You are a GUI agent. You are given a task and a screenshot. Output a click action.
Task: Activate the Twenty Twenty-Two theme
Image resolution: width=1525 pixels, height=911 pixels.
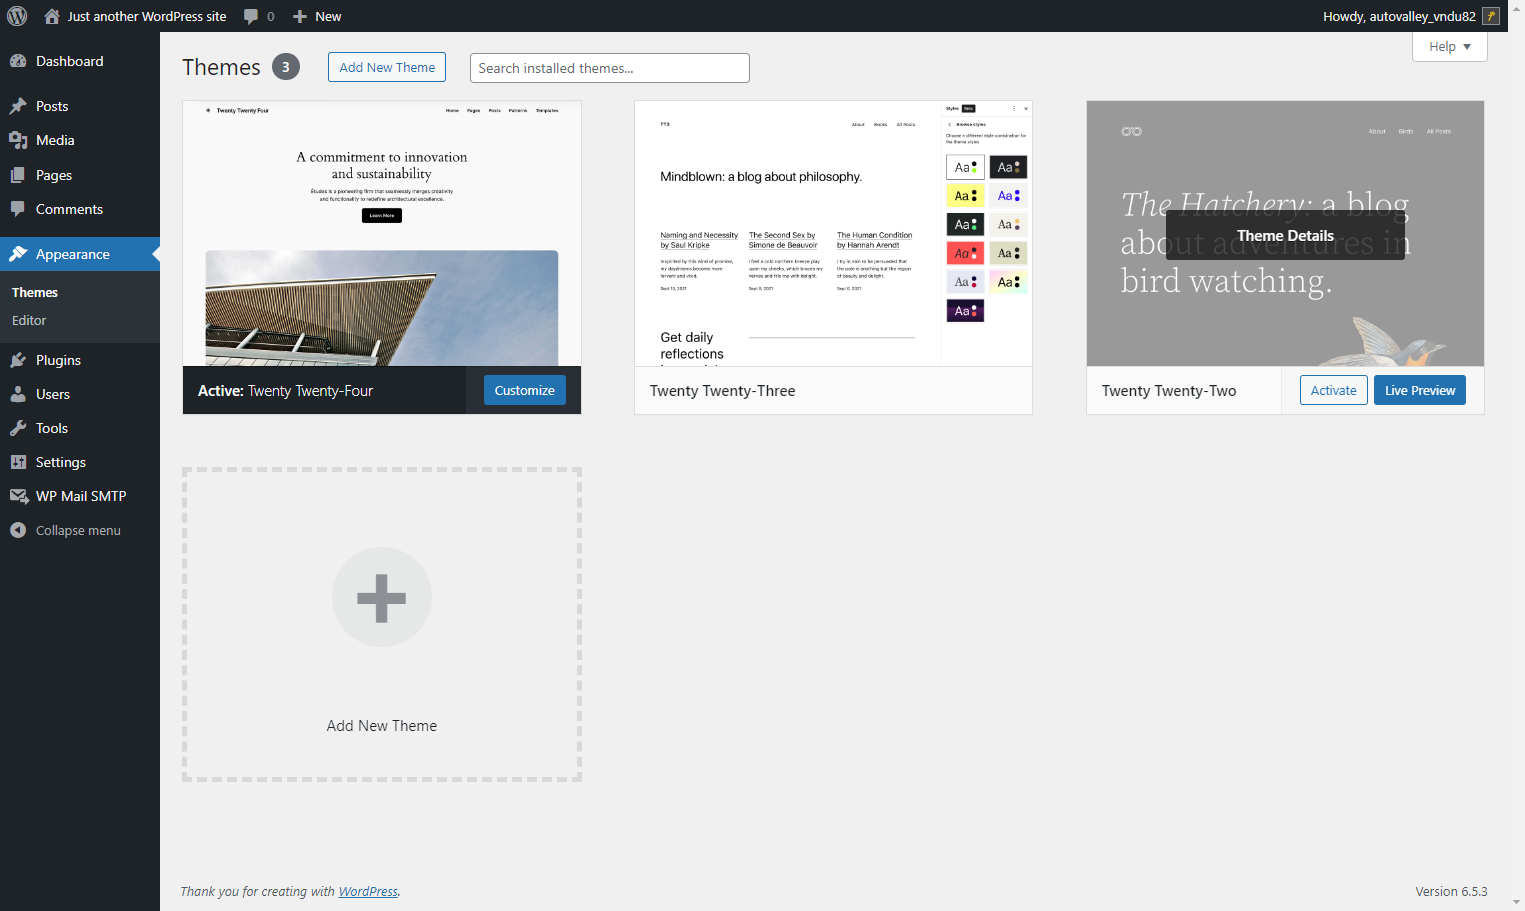pos(1334,390)
